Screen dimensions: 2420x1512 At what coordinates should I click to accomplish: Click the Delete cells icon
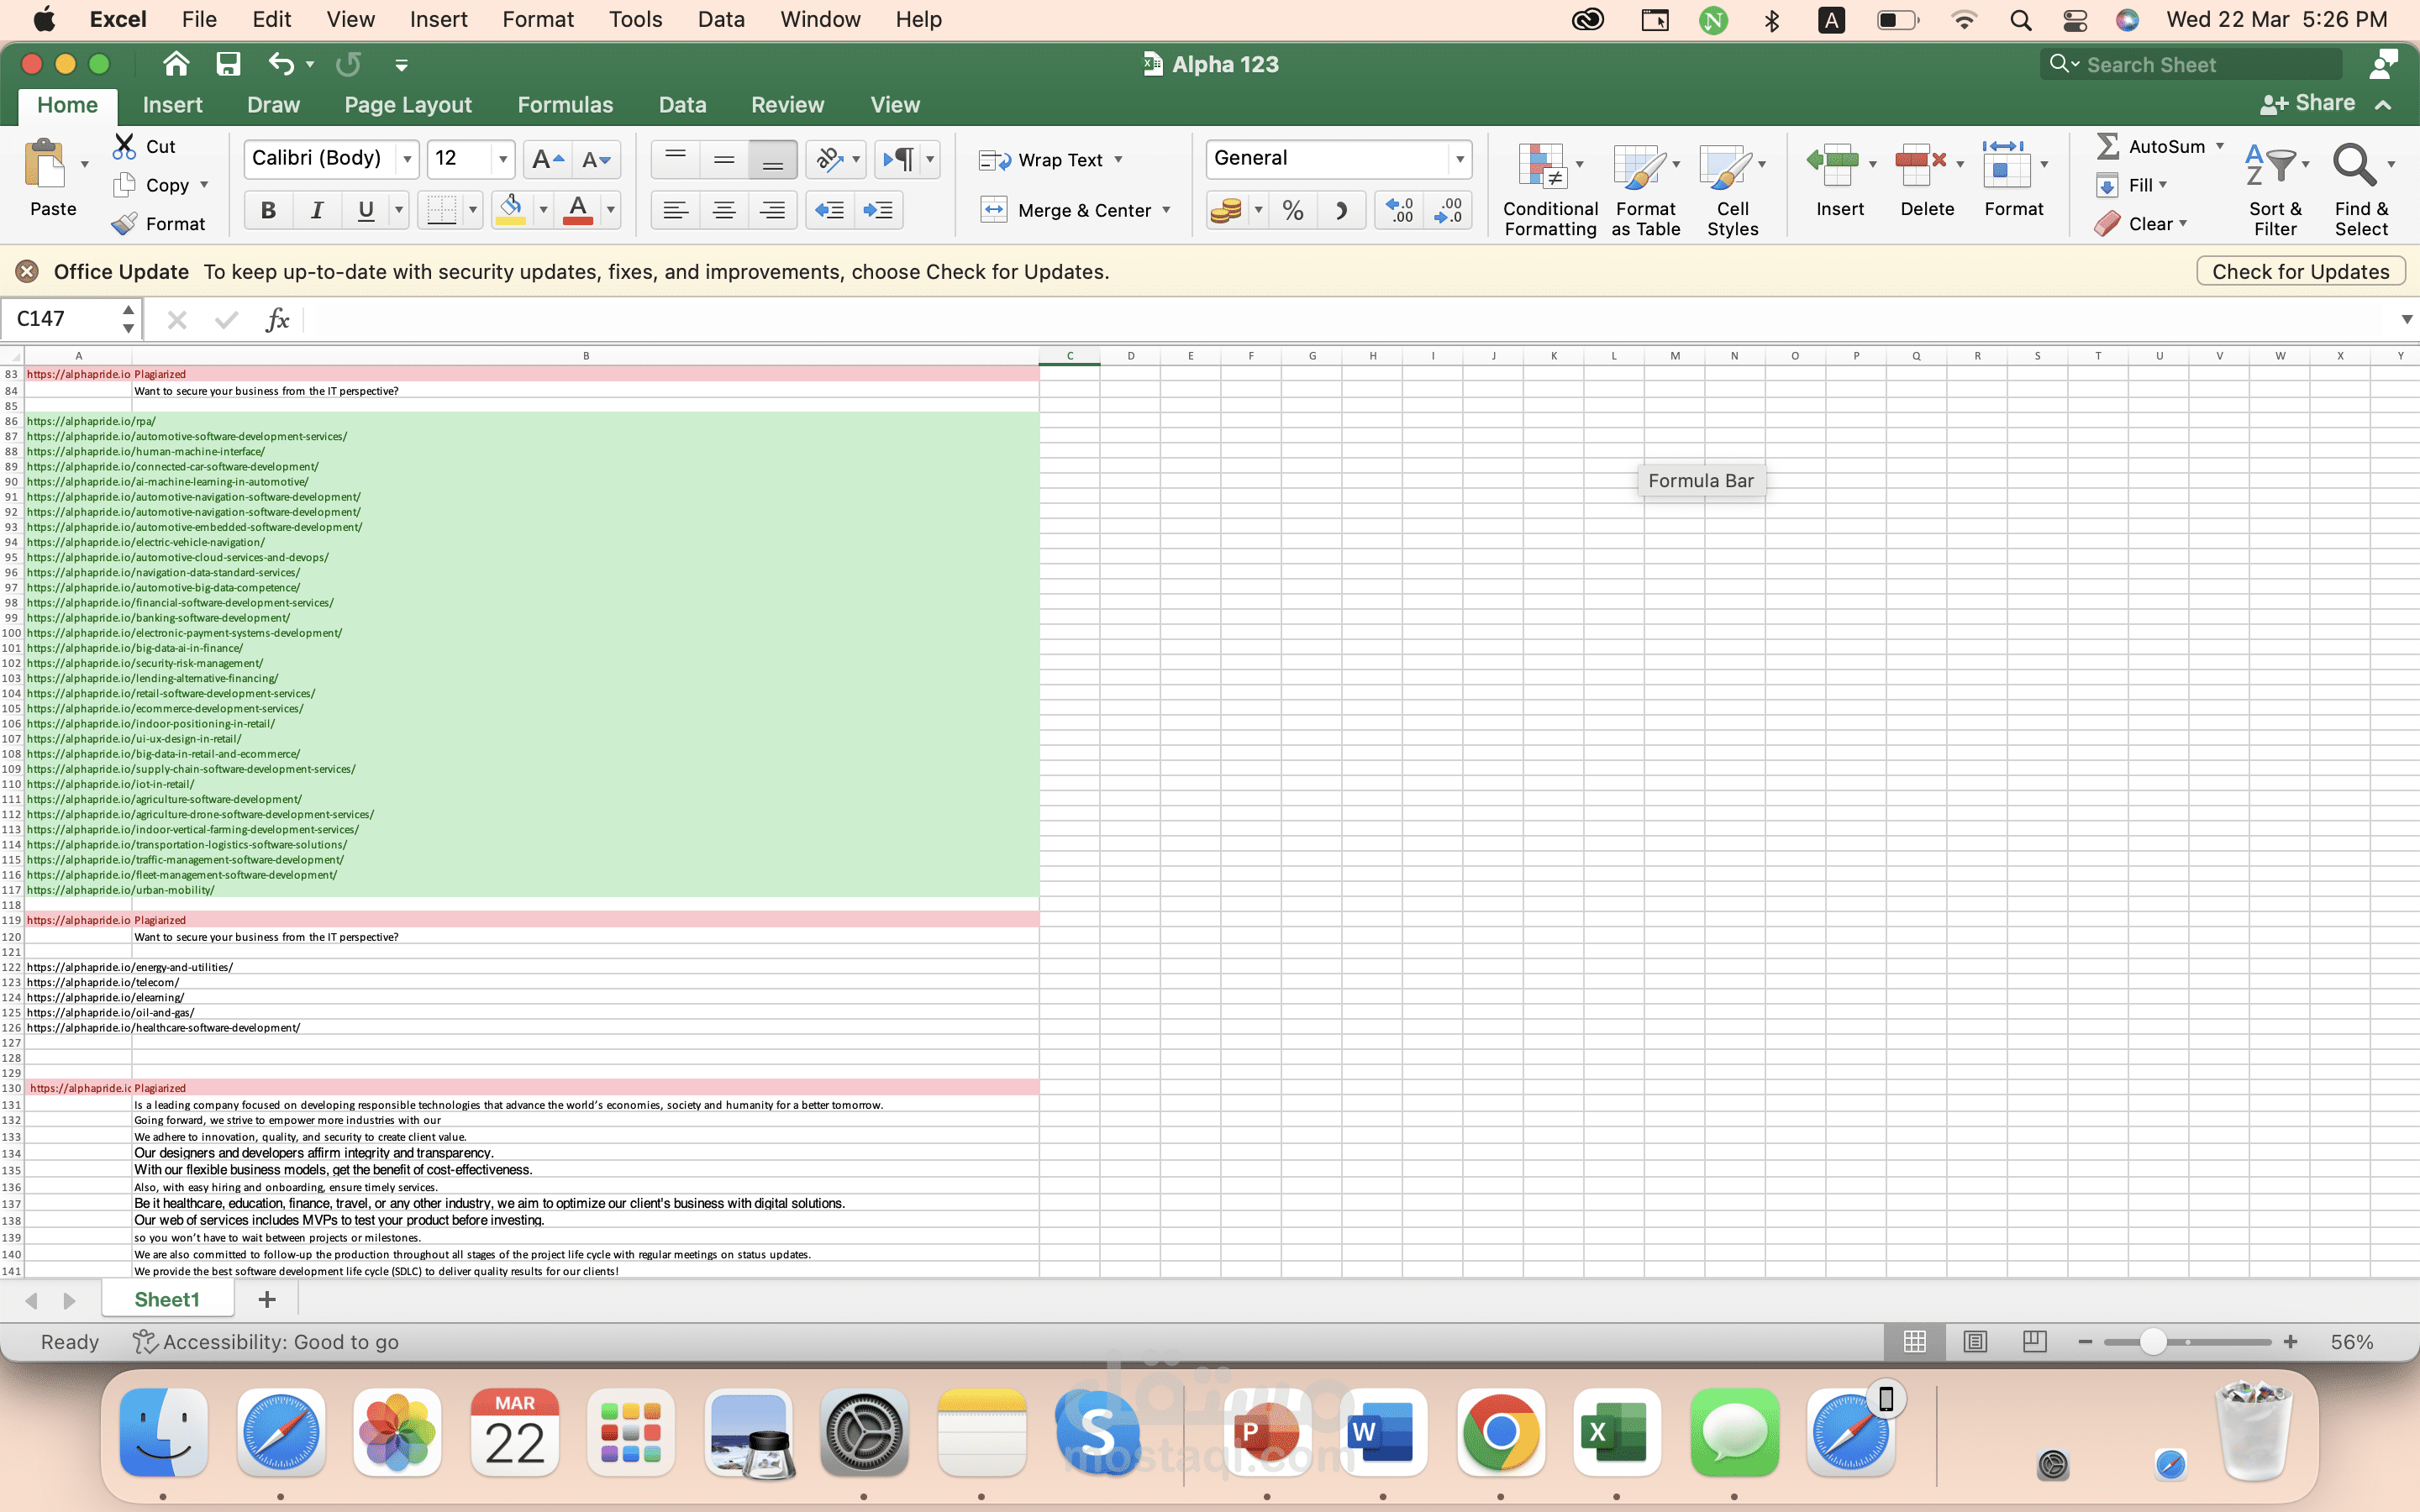click(1920, 165)
